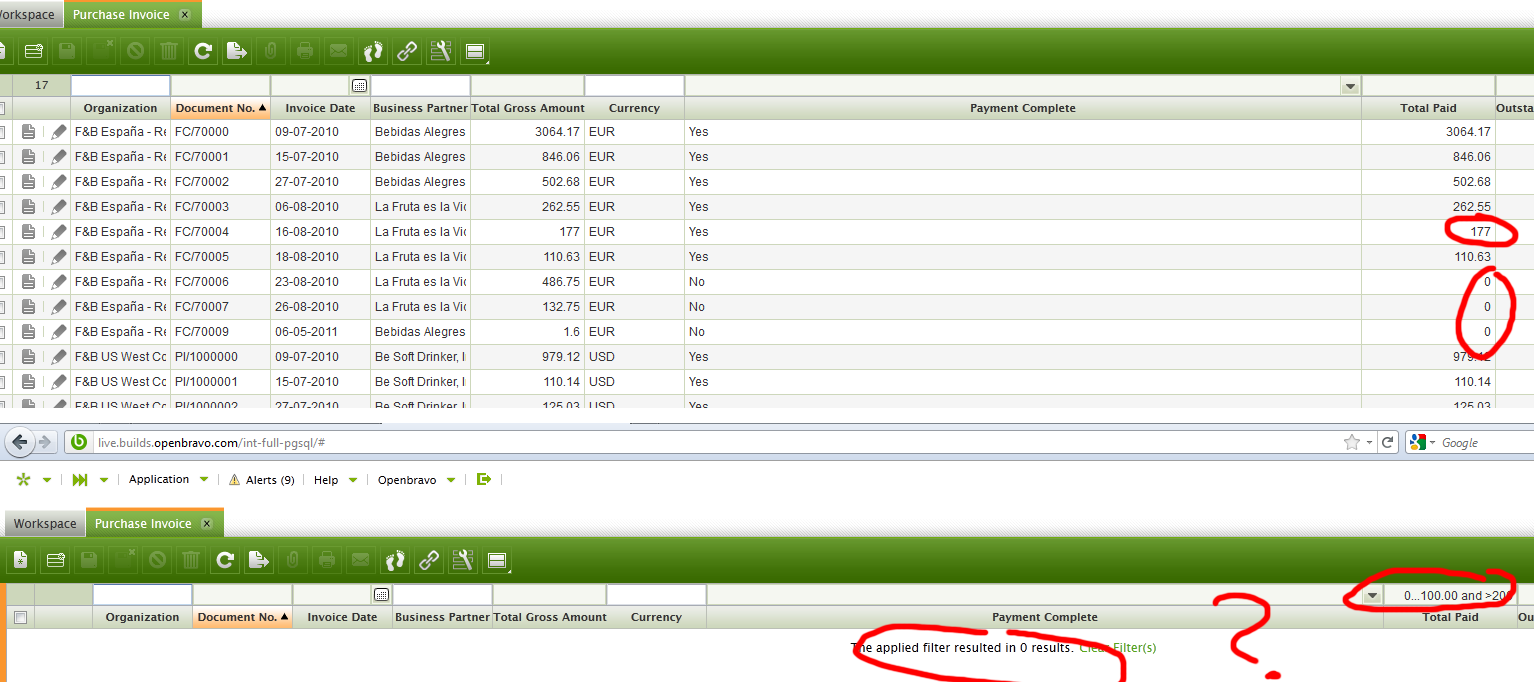This screenshot has height=682, width=1534.
Task: Sort by Total Gross Amount header in the lower grid
Action: click(549, 617)
